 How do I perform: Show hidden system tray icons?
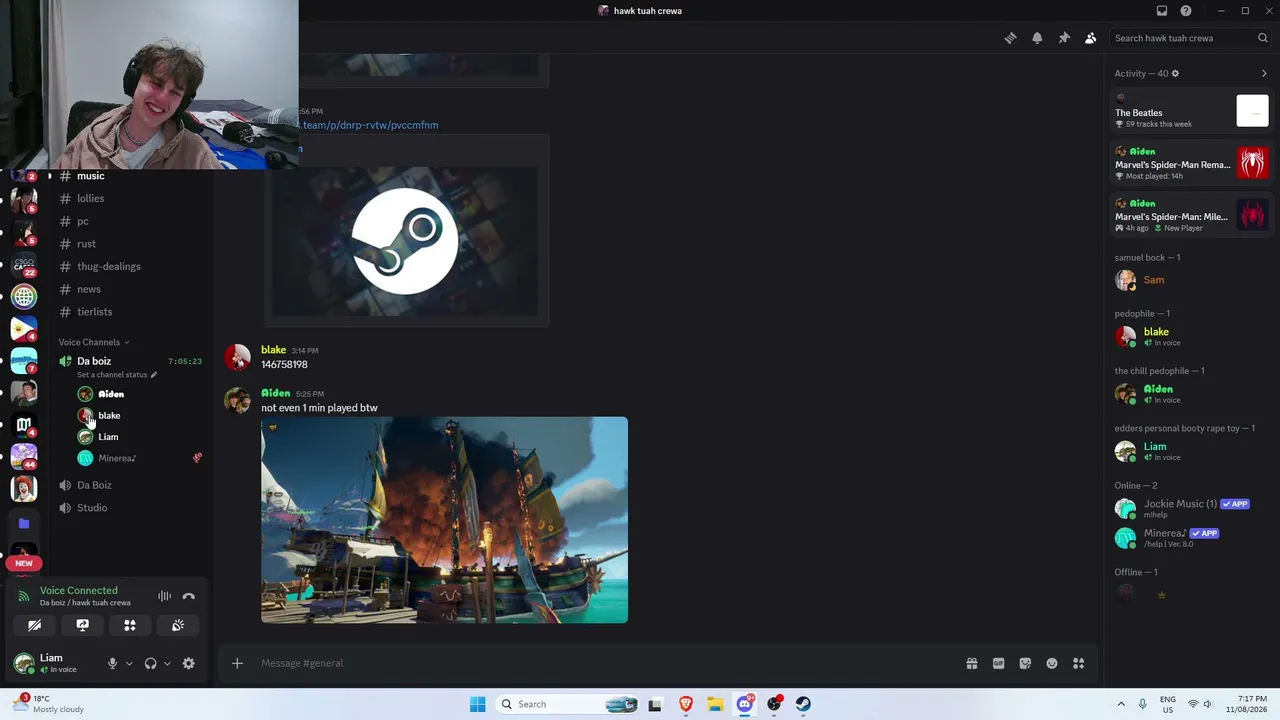pyautogui.click(x=1121, y=704)
